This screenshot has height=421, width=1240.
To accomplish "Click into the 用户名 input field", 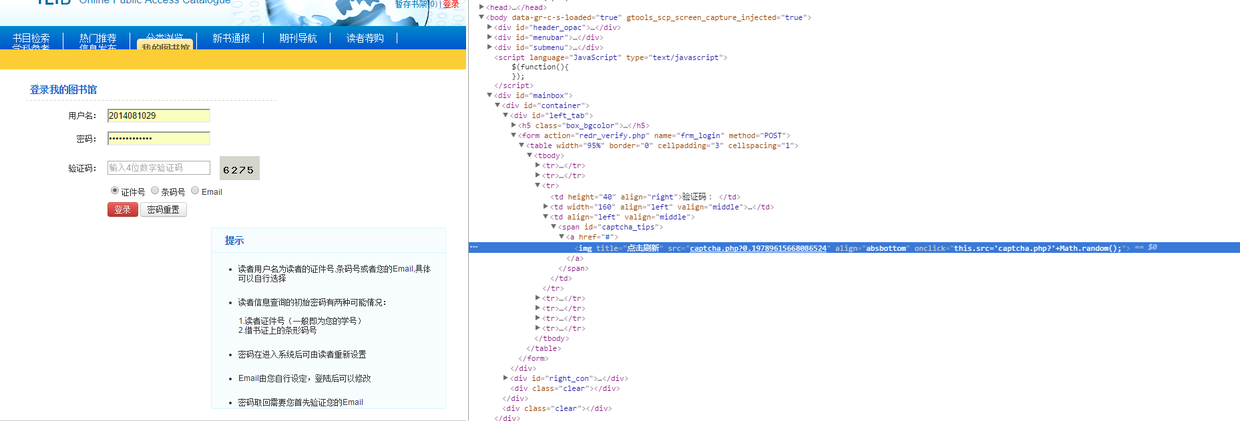I will pos(158,116).
